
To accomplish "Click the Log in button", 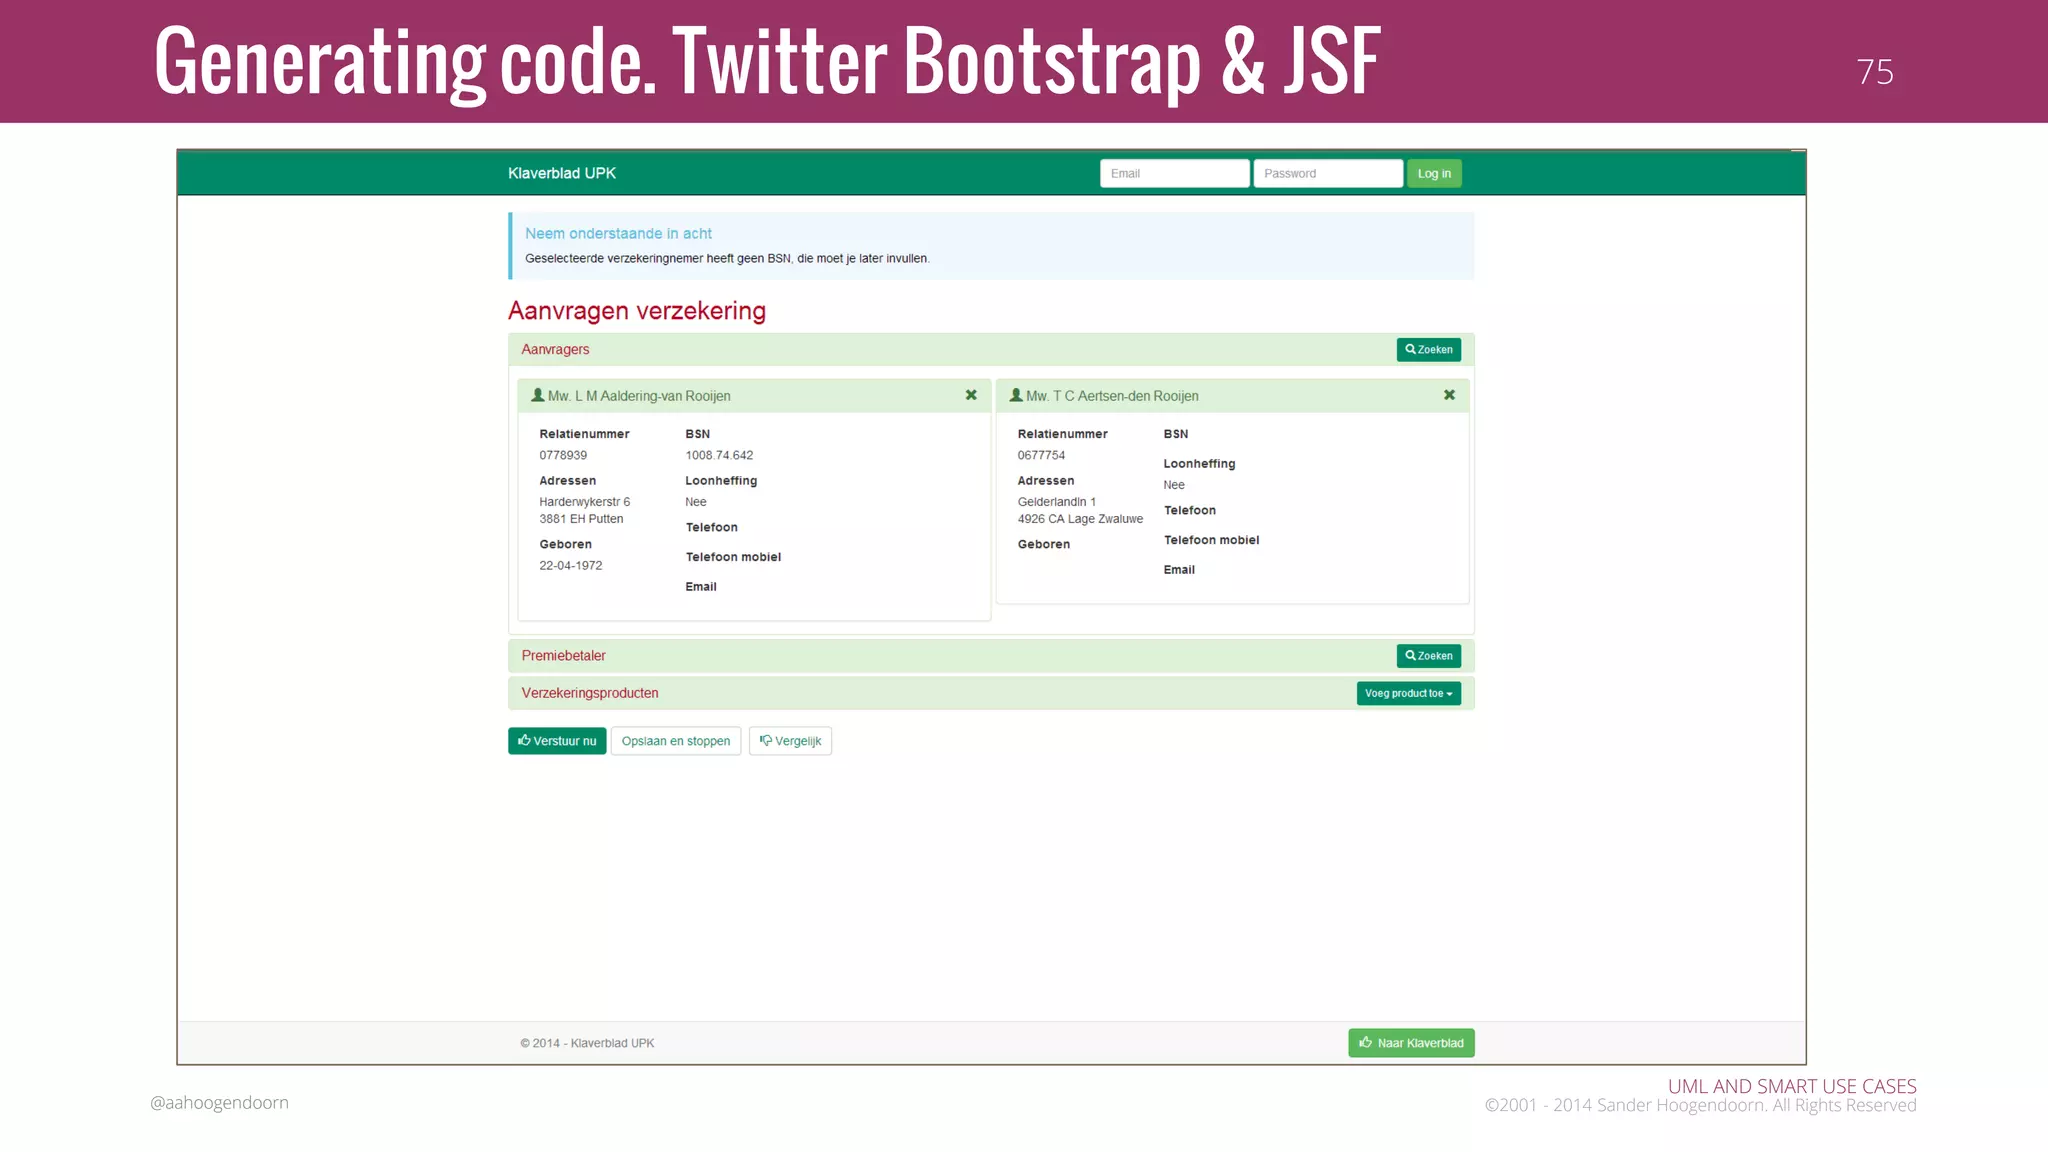I will click(x=1434, y=173).
